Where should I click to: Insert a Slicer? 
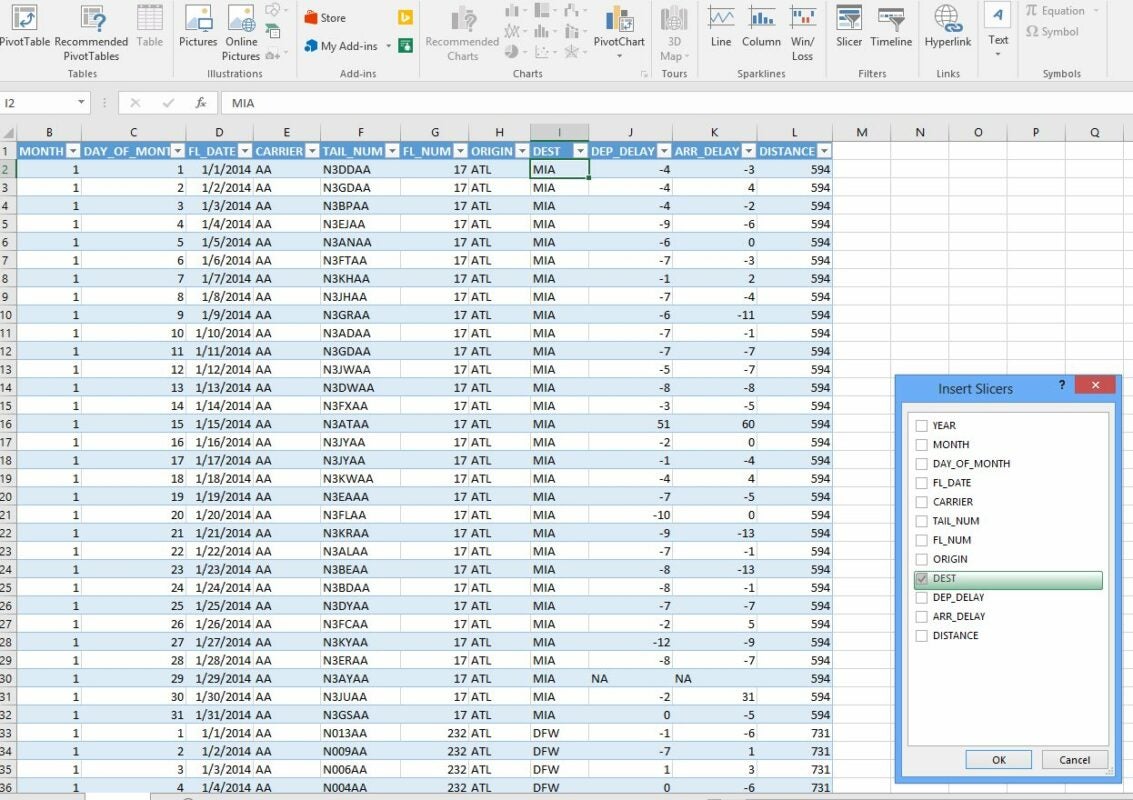(848, 30)
